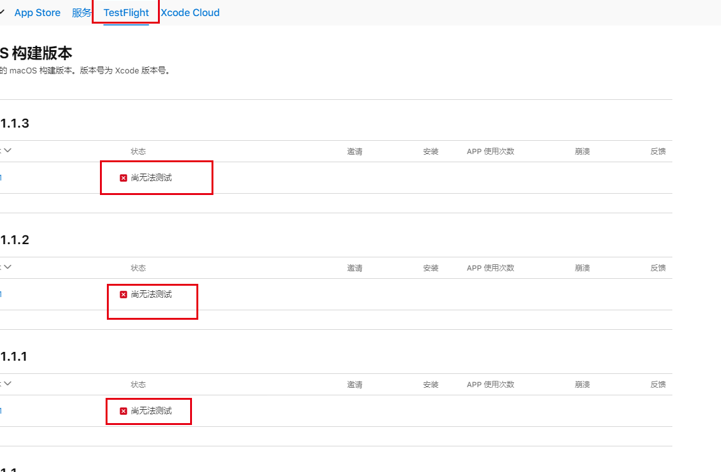
Task: Toggle the sort chevron in 1.1.3 table header
Action: (x=7, y=151)
